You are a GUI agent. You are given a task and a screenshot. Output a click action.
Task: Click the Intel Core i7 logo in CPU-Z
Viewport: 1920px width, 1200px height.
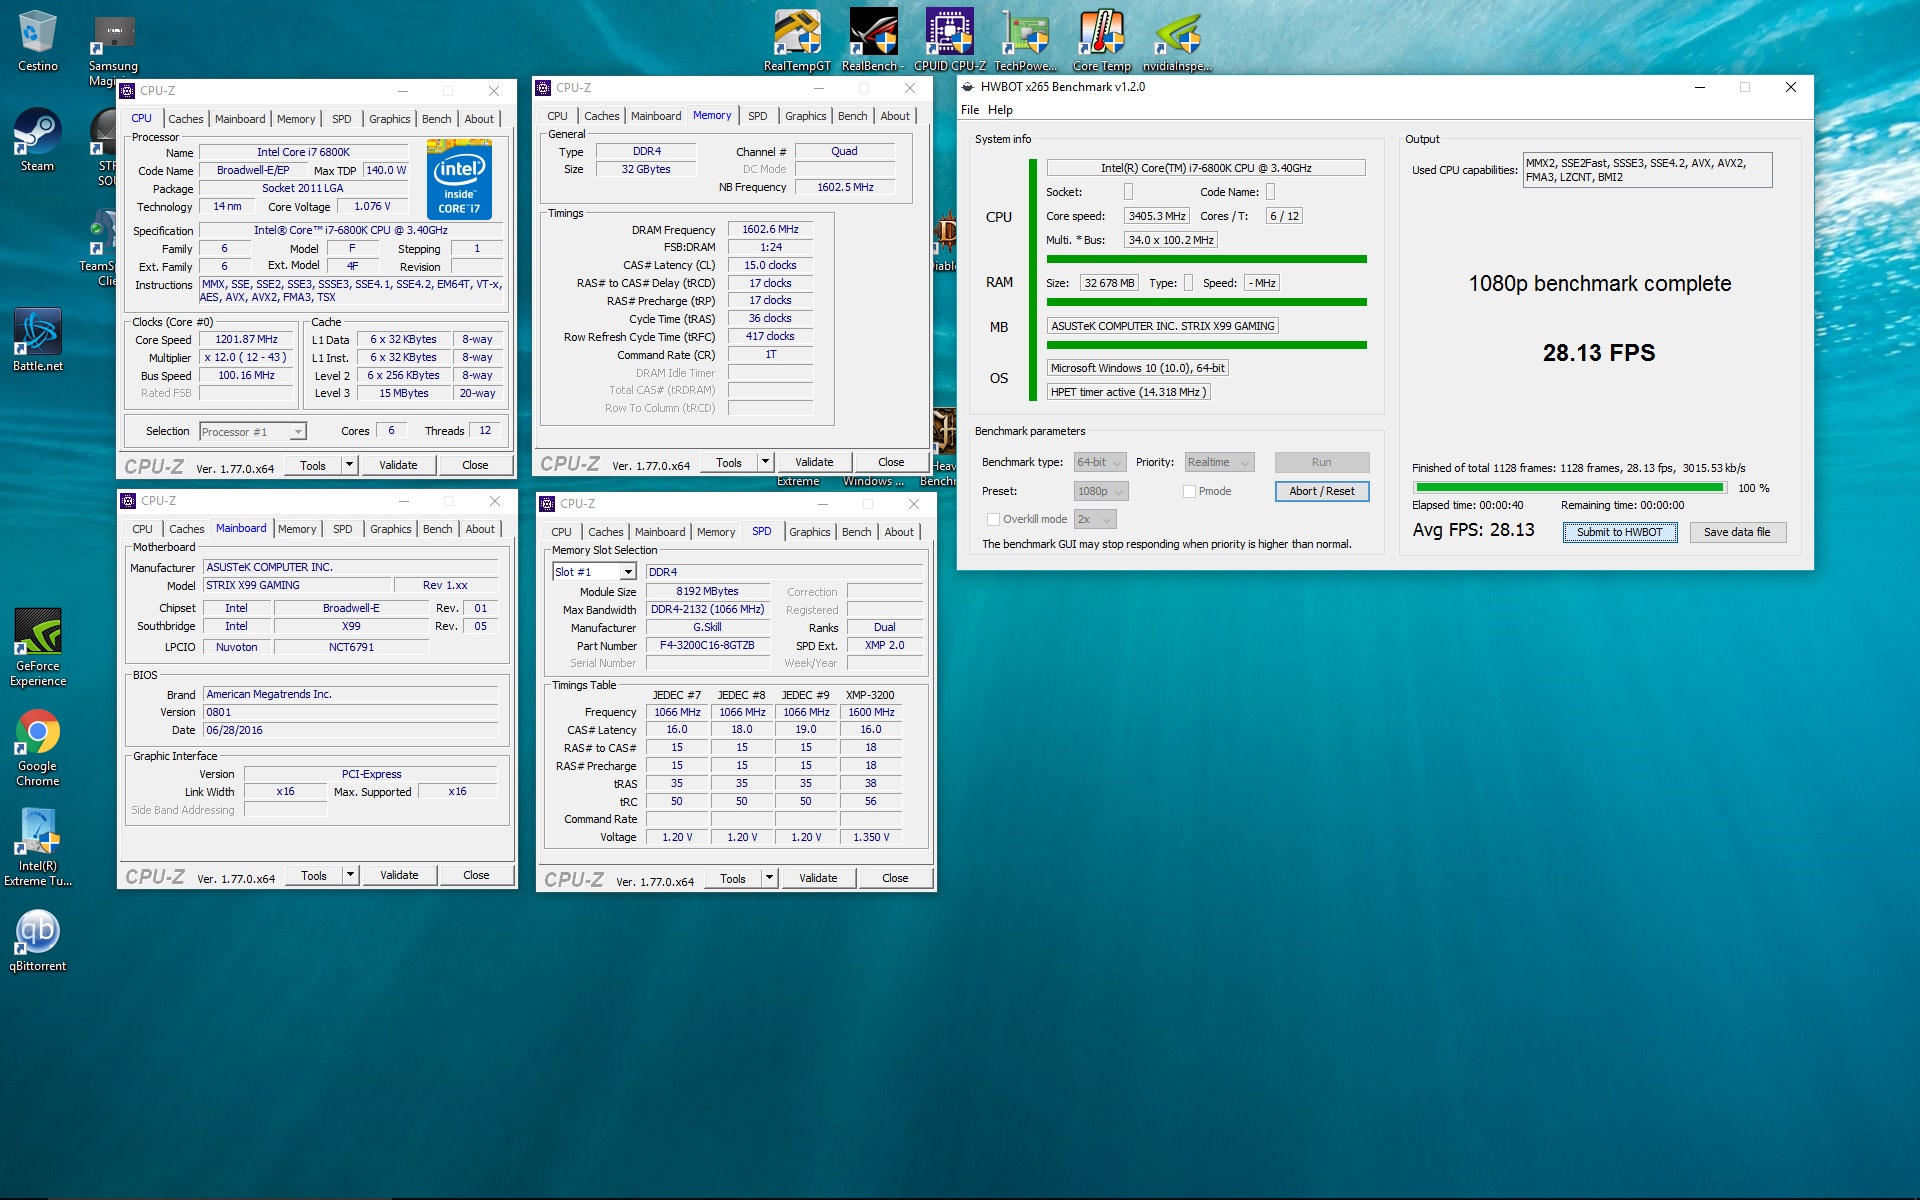459,179
